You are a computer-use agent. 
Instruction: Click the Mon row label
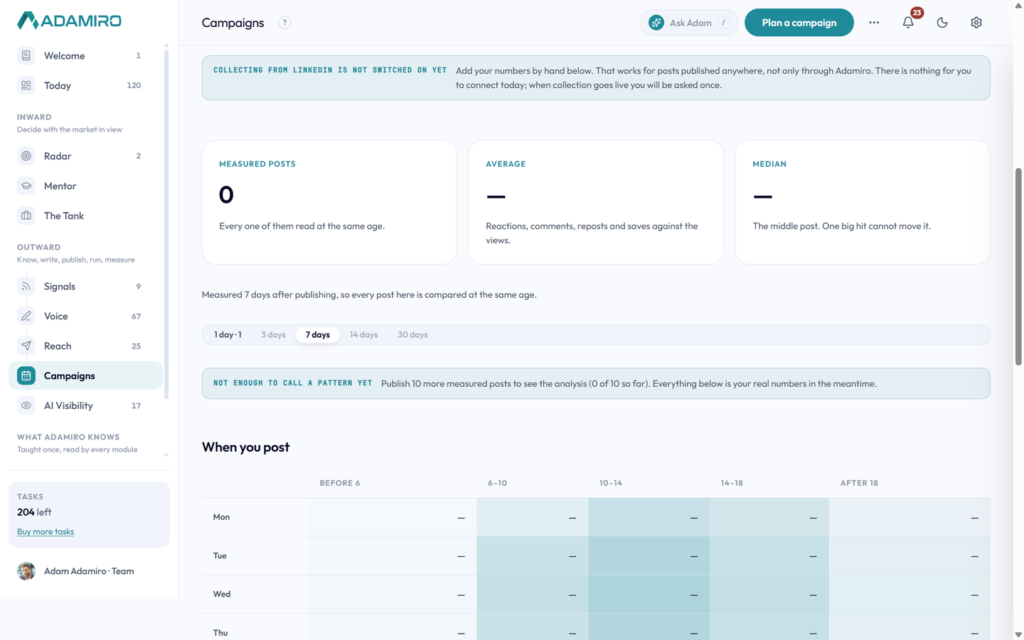coord(221,517)
